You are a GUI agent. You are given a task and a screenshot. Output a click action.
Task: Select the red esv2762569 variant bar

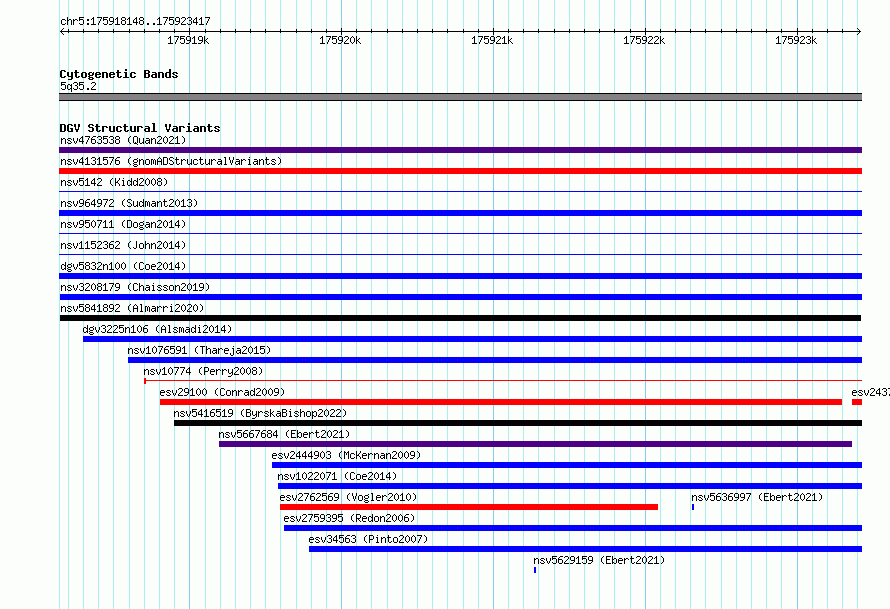[x=469, y=507]
